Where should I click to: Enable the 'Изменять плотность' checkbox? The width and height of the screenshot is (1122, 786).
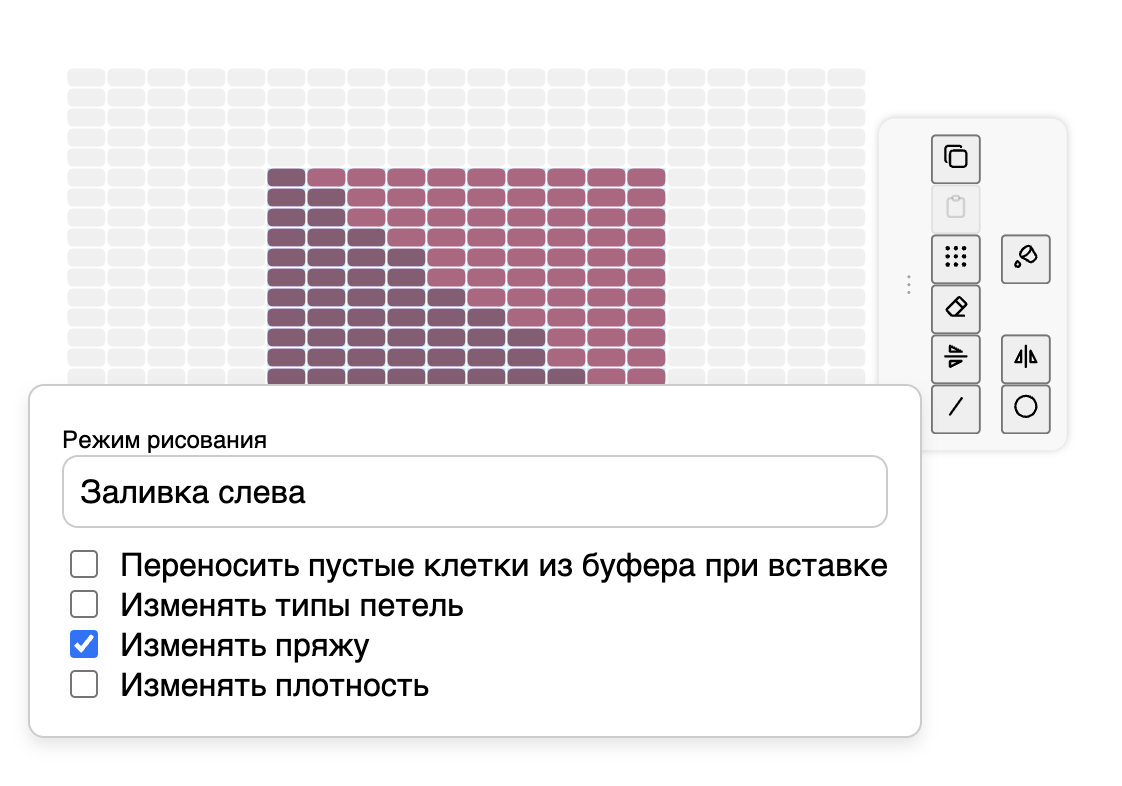[84, 684]
